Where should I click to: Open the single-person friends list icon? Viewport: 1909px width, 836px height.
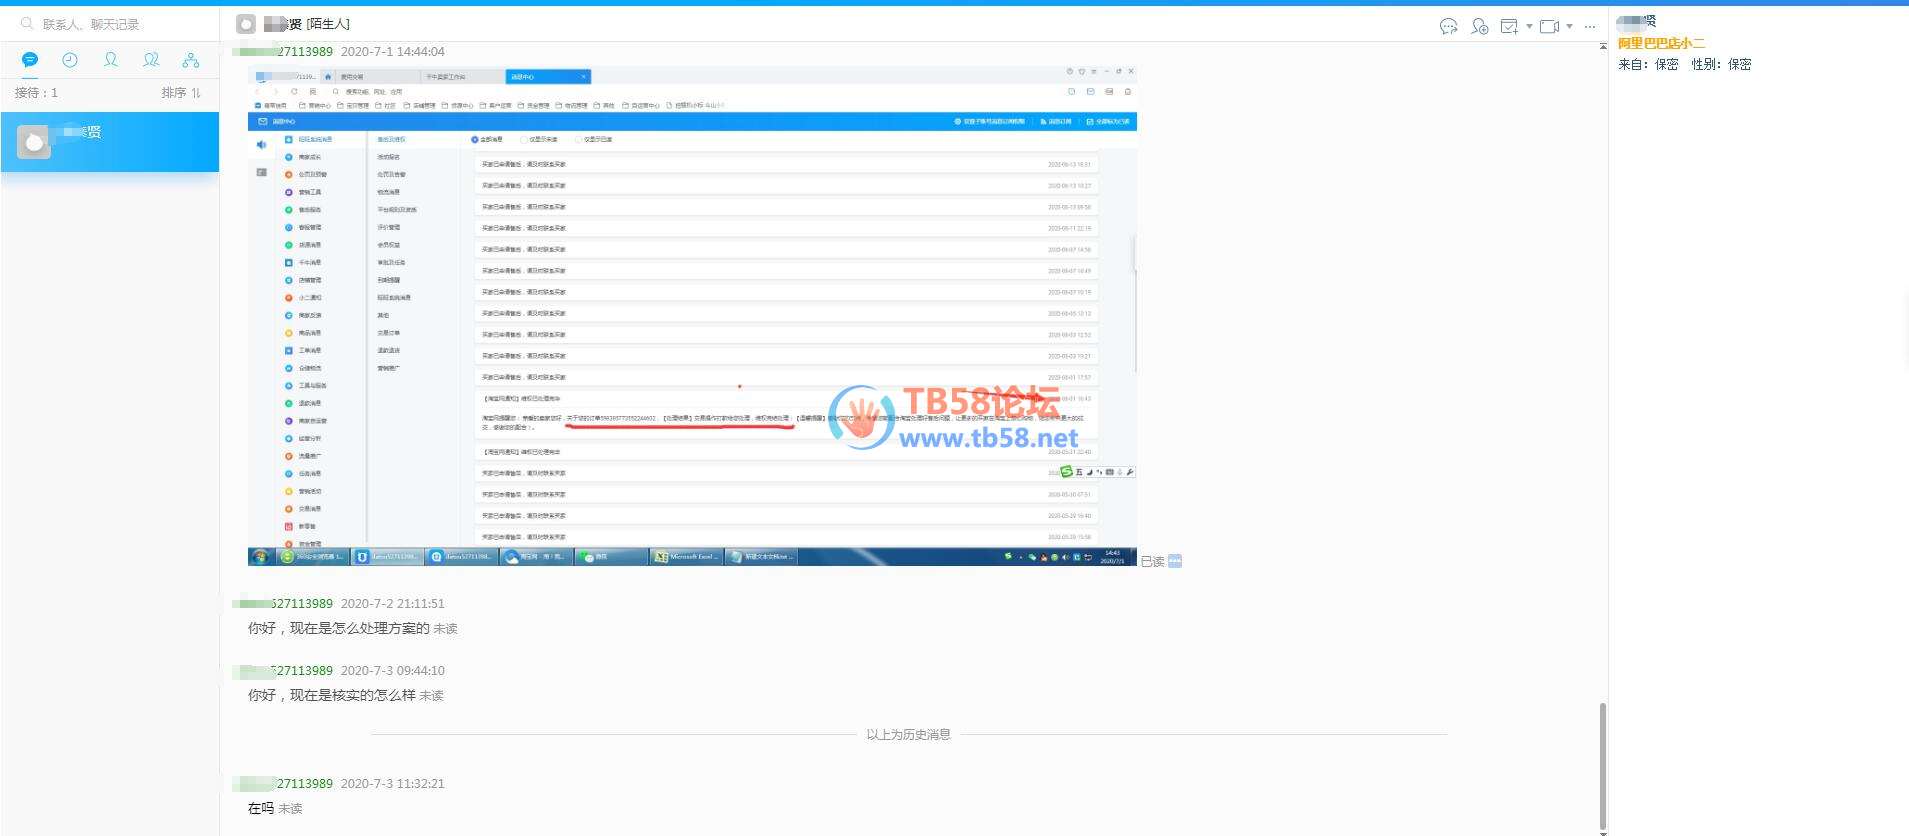point(111,60)
